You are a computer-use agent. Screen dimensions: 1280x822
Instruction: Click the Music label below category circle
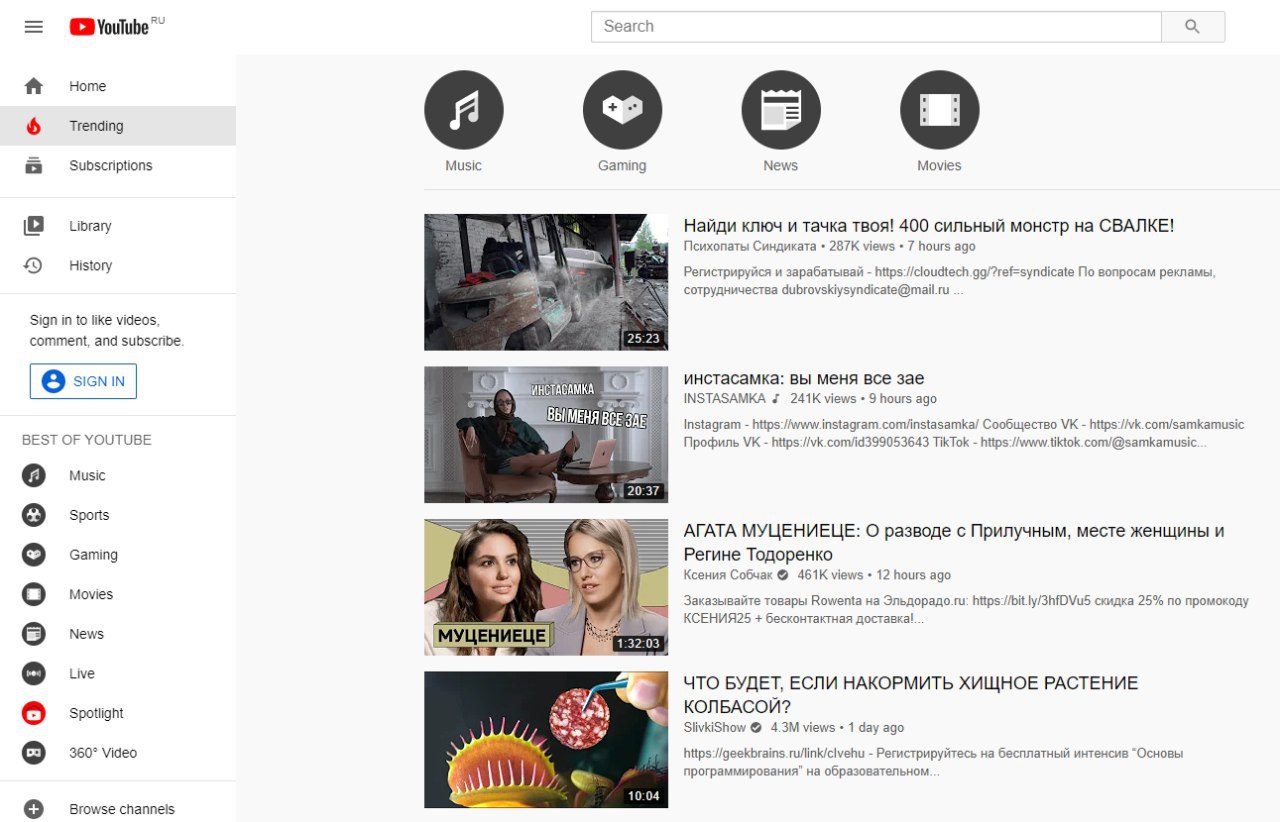pos(464,166)
